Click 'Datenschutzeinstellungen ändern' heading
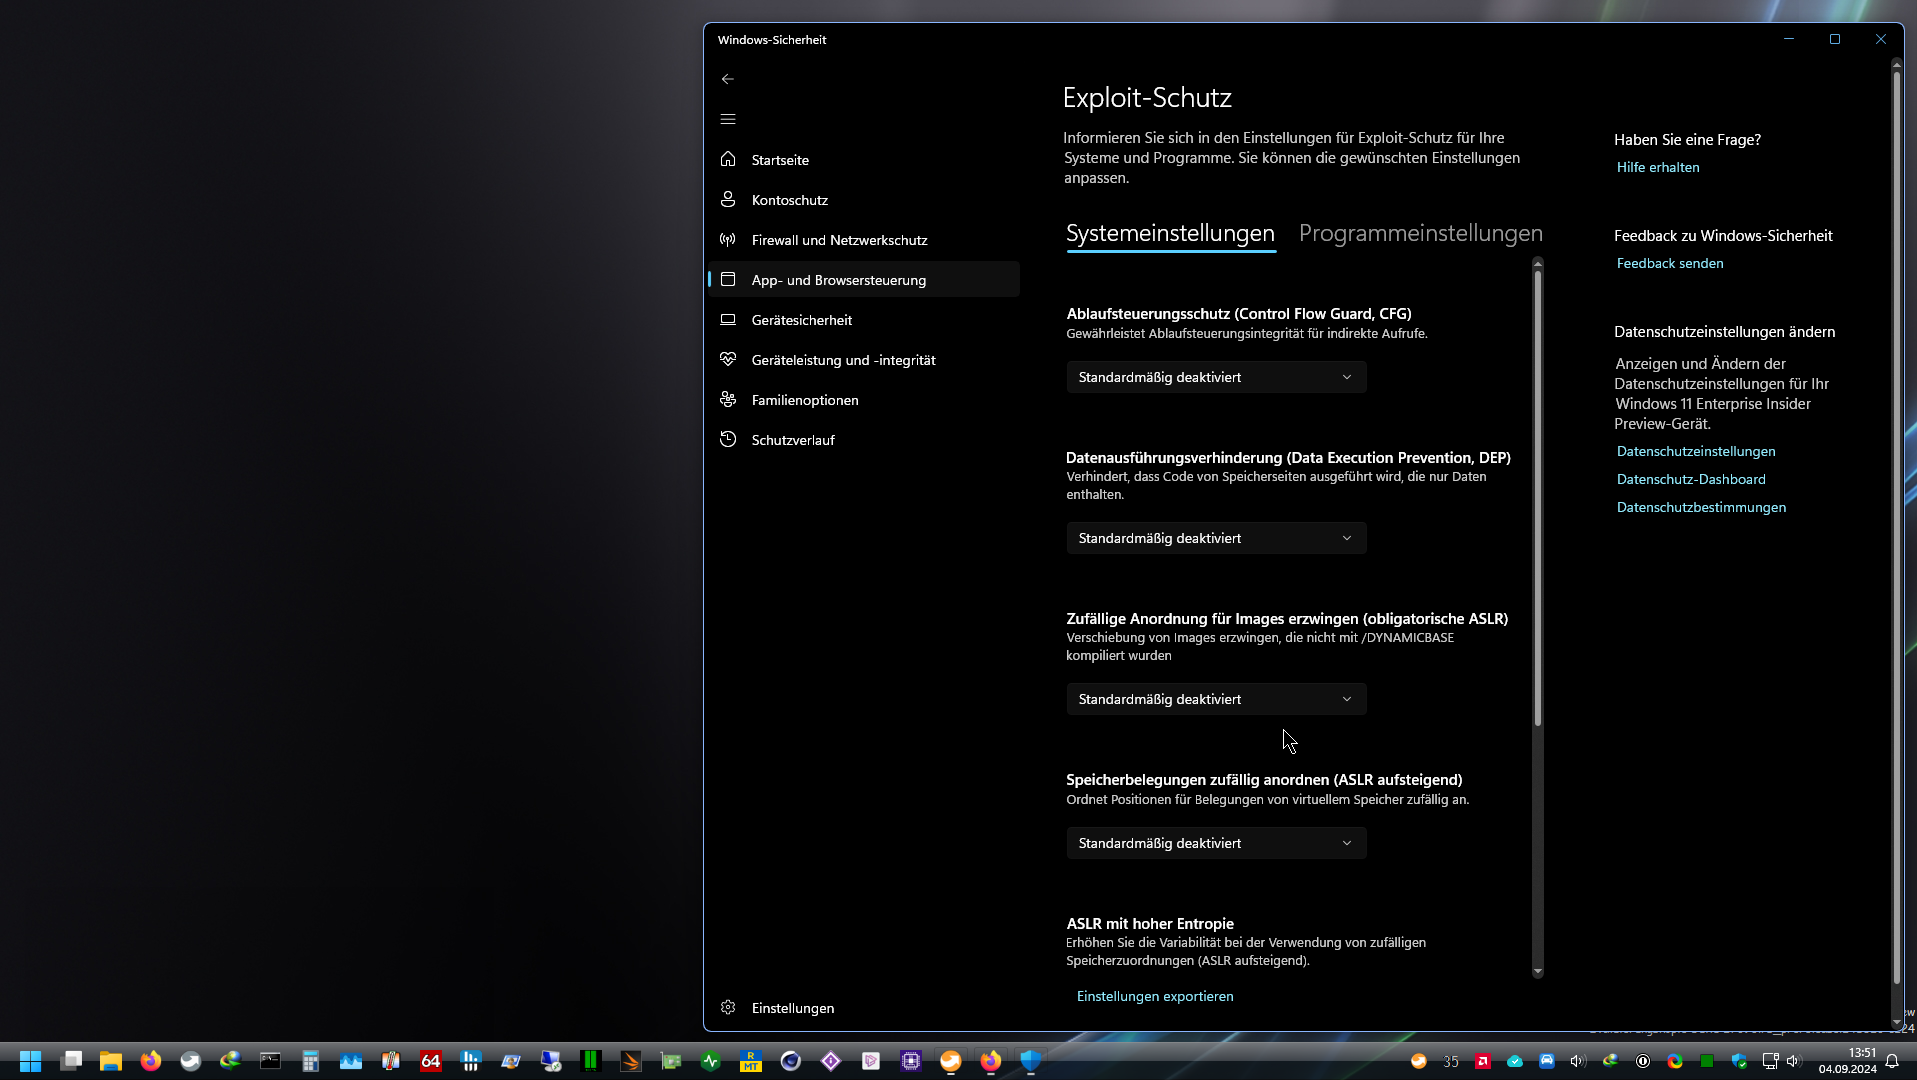 click(1724, 331)
